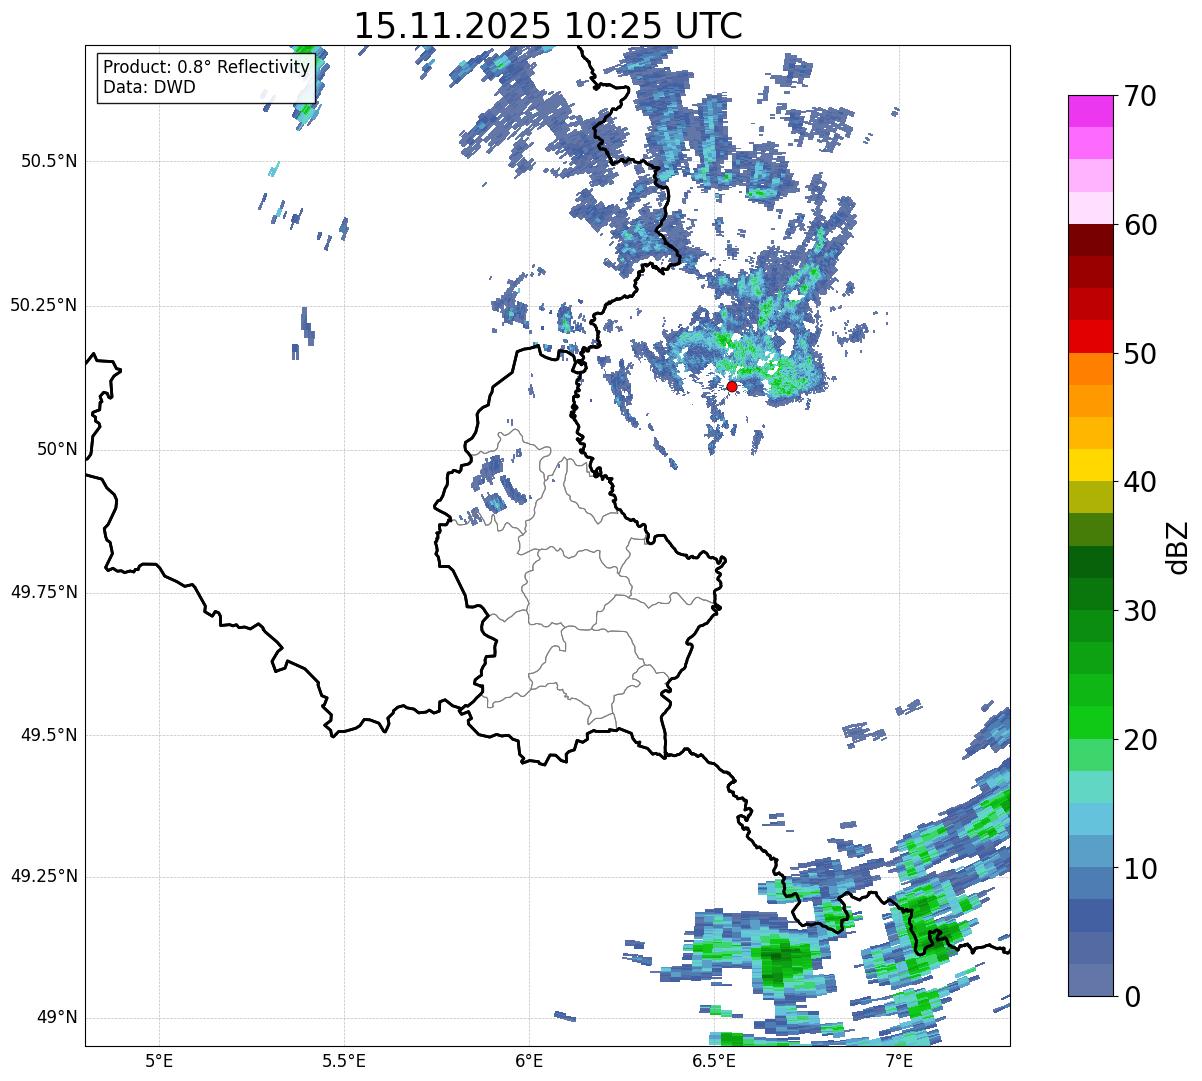Click the red station marker dot
This screenshot has width=1202, height=1081.
coord(731,386)
